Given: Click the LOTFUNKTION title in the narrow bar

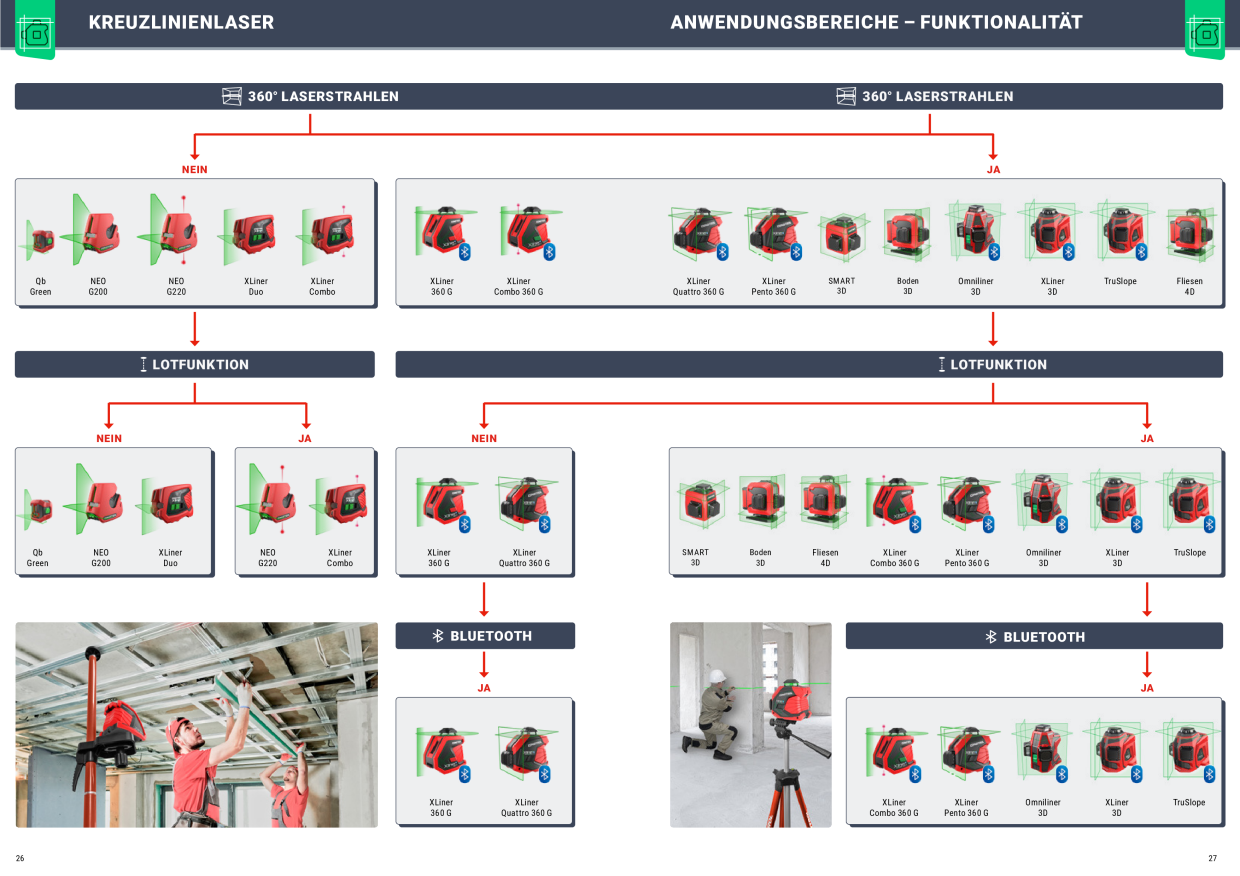Looking at the screenshot, I should [x=201, y=364].
